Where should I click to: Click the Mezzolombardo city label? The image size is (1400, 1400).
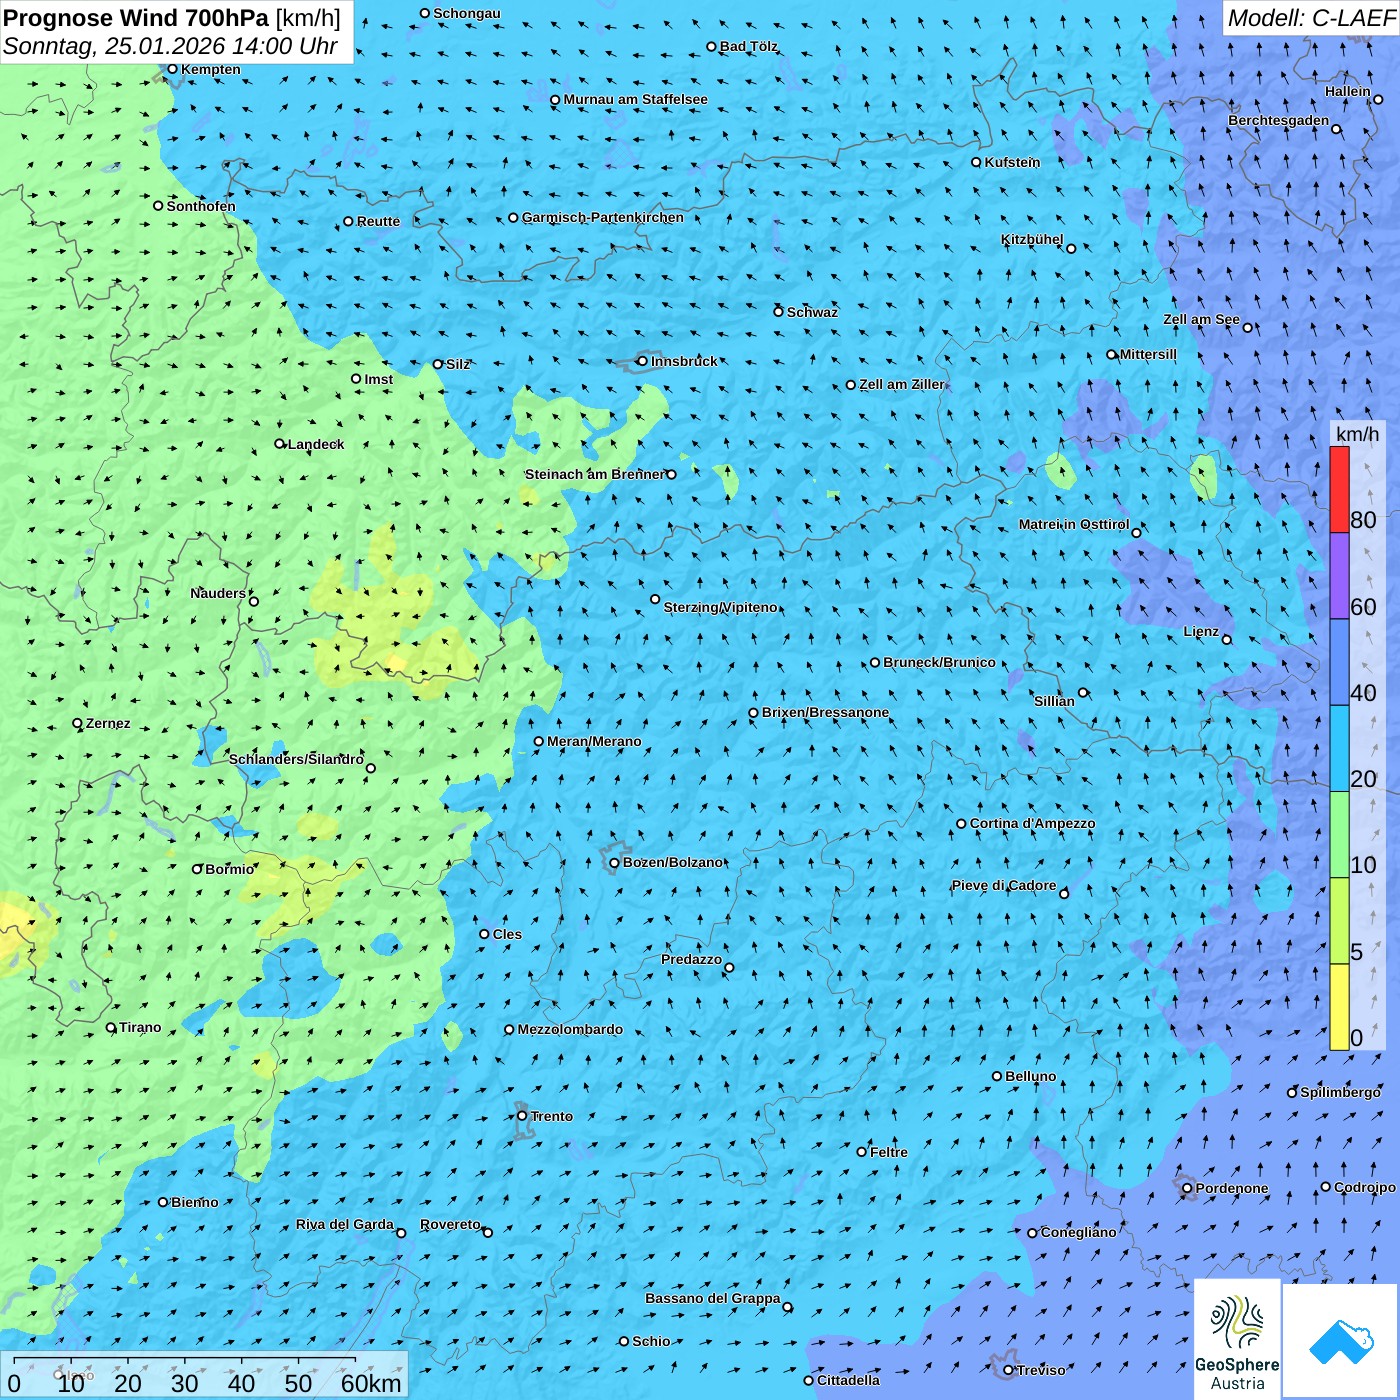570,1029
